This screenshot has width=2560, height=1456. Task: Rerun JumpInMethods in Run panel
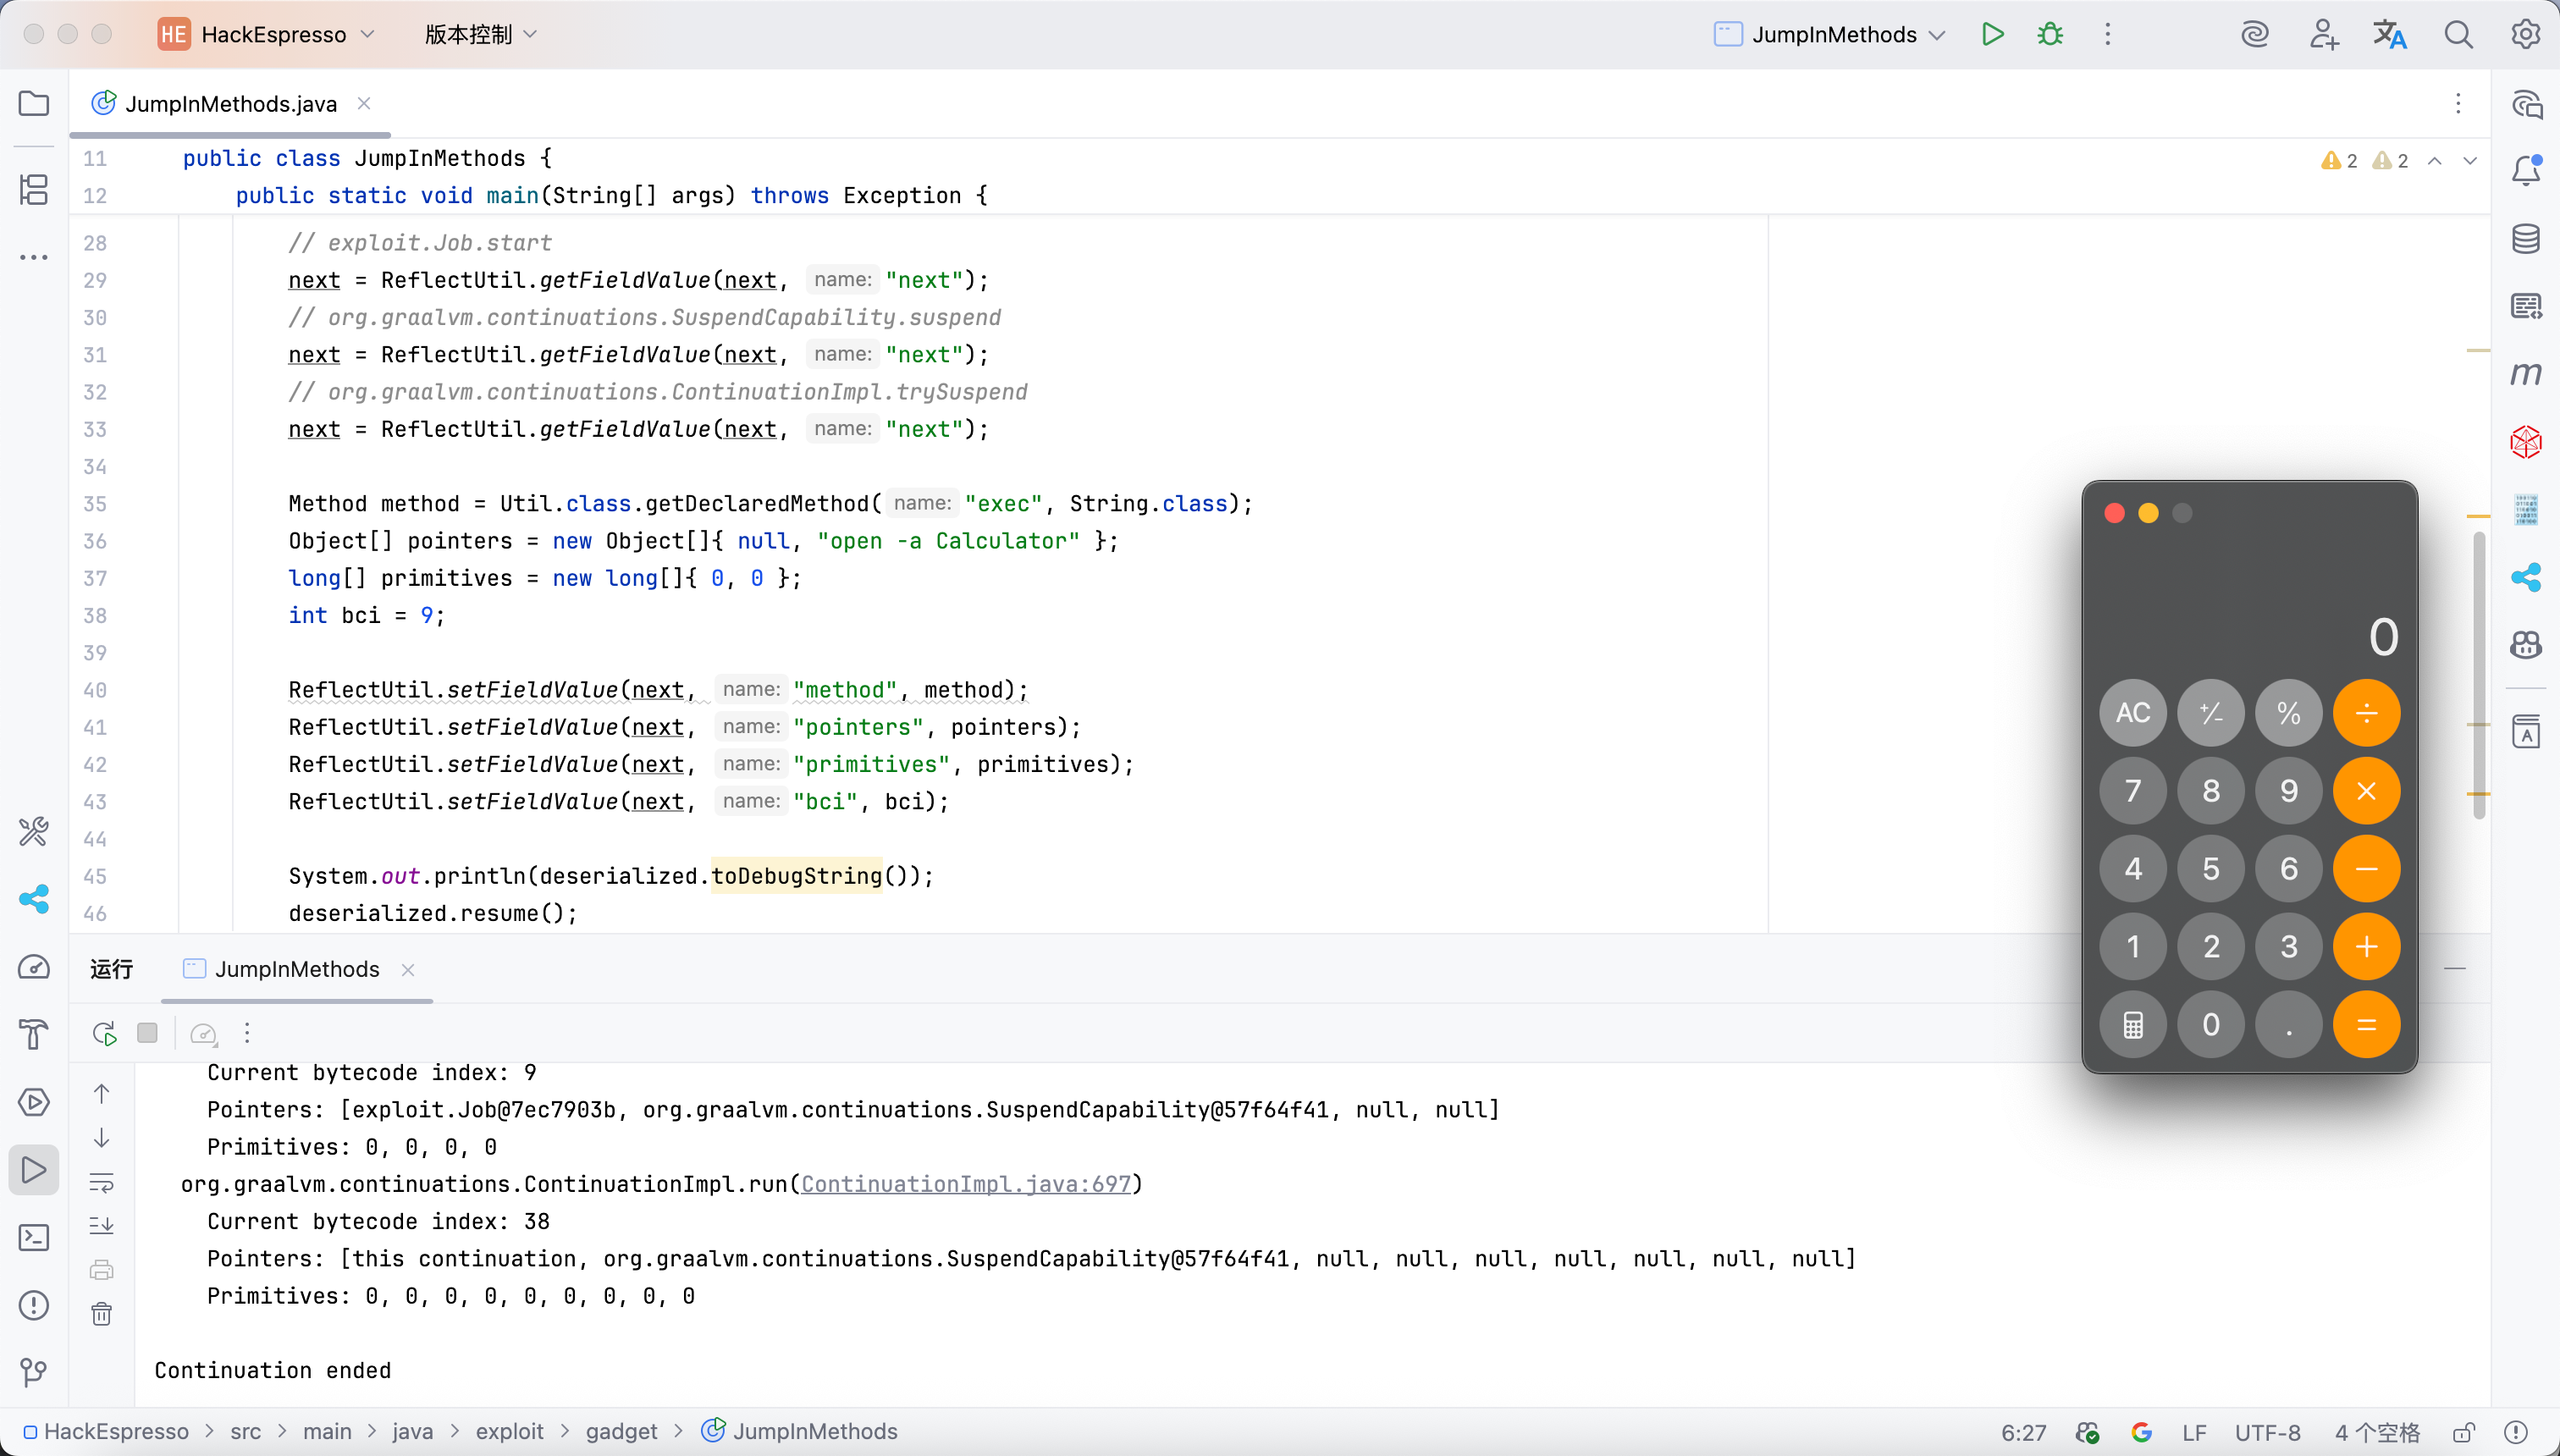click(x=104, y=1033)
